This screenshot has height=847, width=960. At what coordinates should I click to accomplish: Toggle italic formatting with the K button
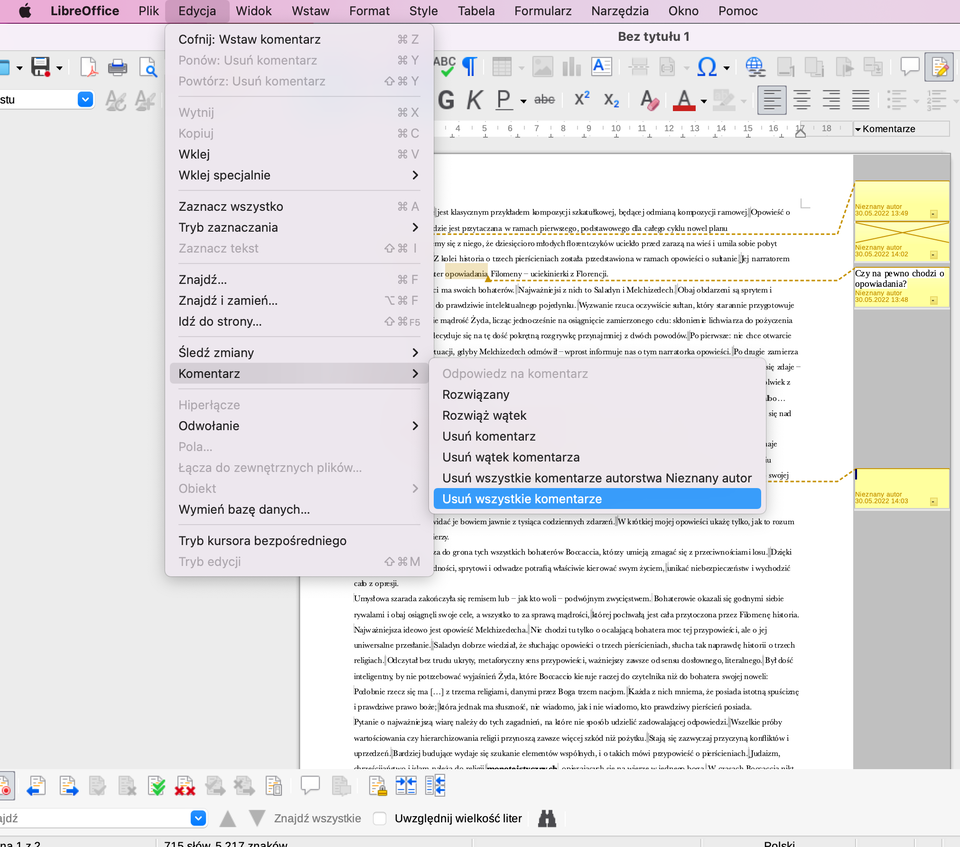pos(476,99)
